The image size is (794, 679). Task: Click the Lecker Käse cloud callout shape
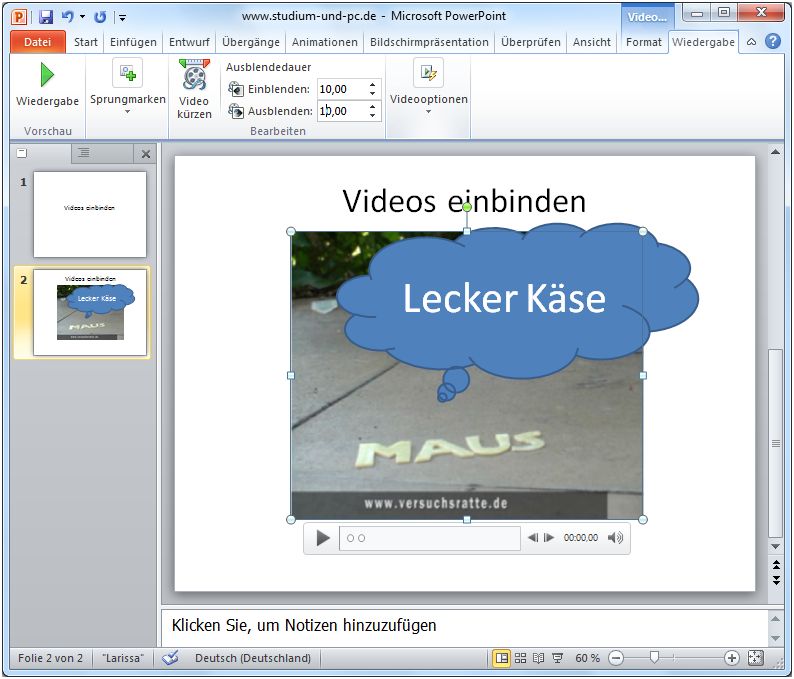[517, 299]
